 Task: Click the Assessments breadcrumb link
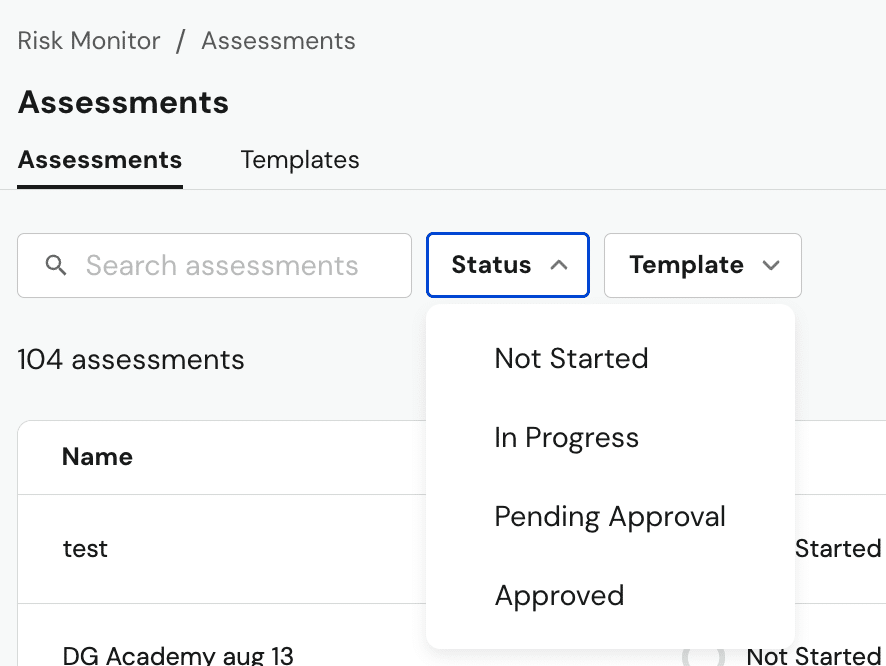coord(278,41)
